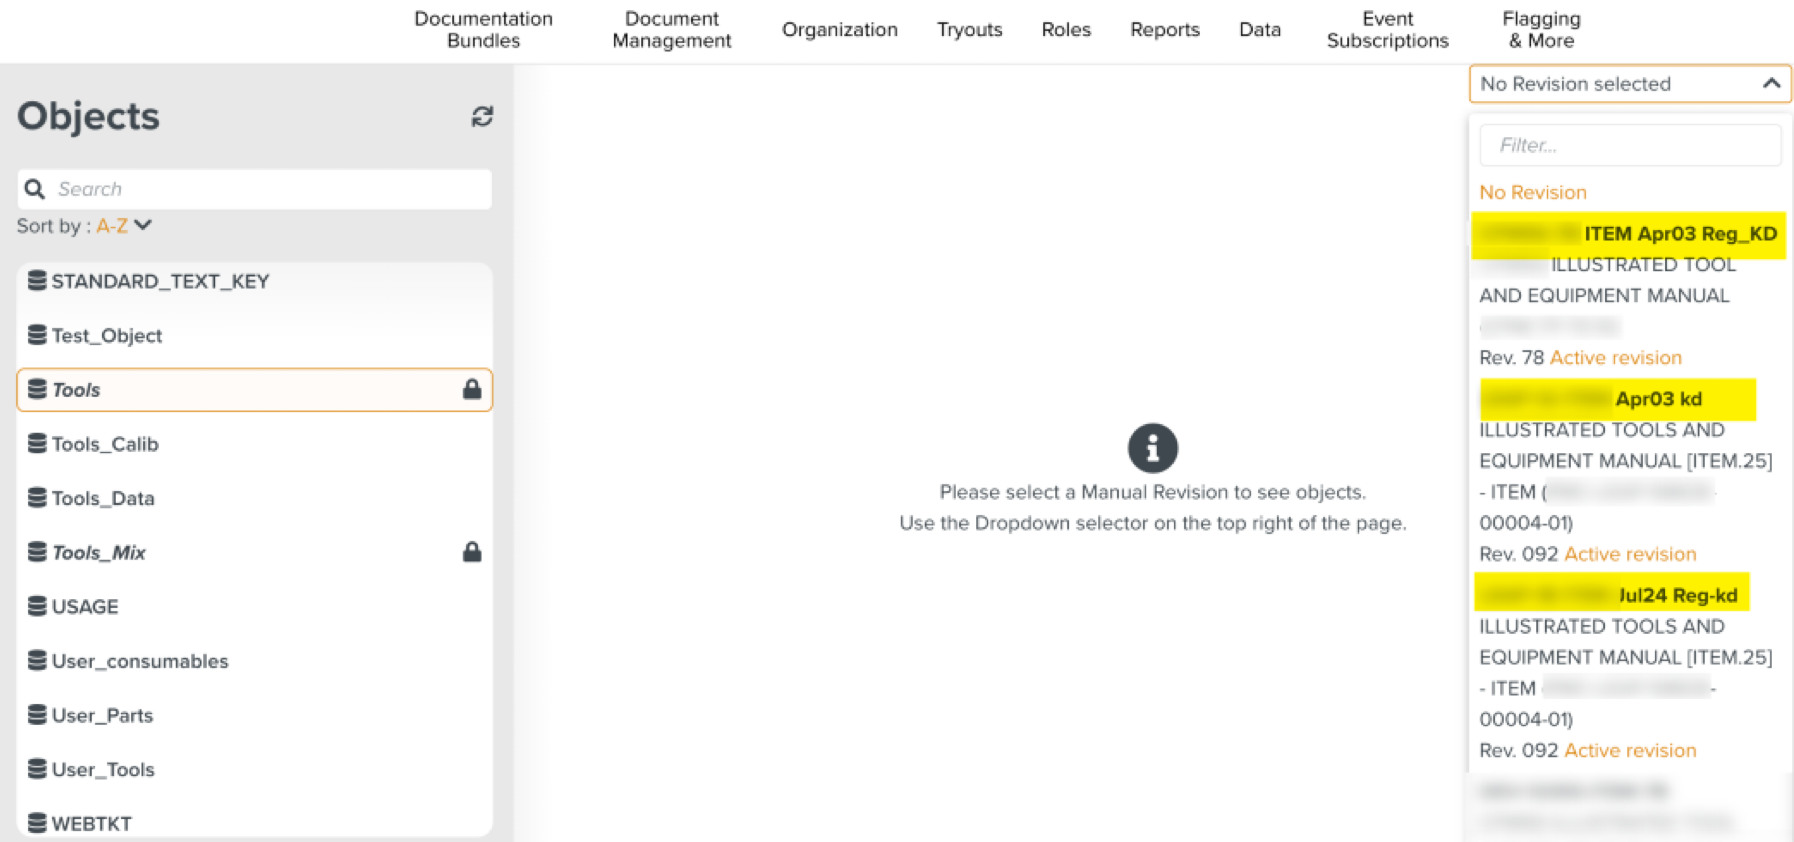Click the info icon in the center panel
This screenshot has height=842, width=1794.
[1152, 448]
